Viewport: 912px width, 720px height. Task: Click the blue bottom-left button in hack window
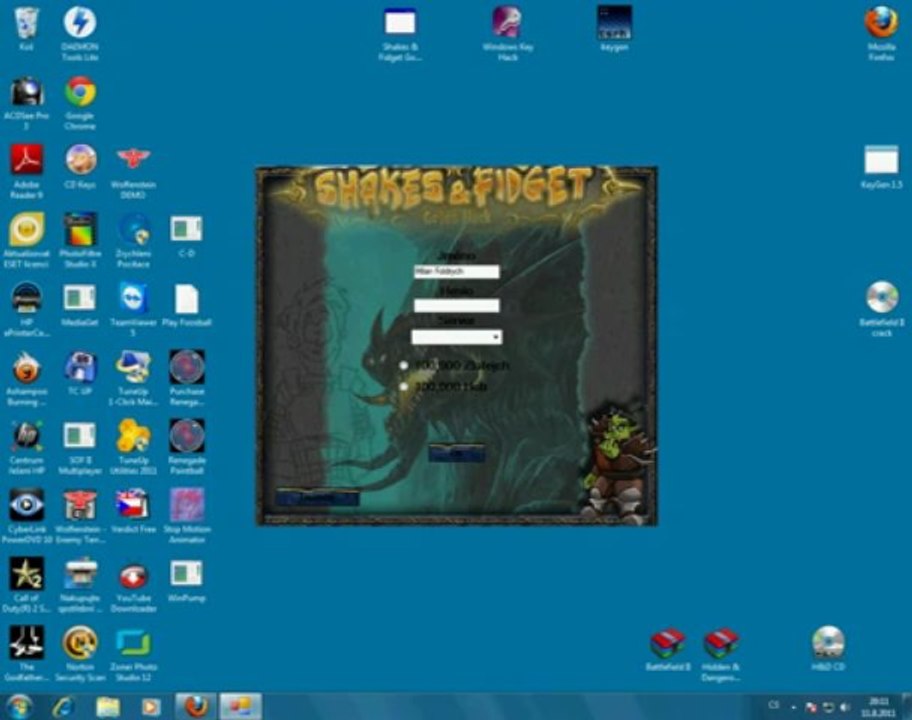coord(317,498)
